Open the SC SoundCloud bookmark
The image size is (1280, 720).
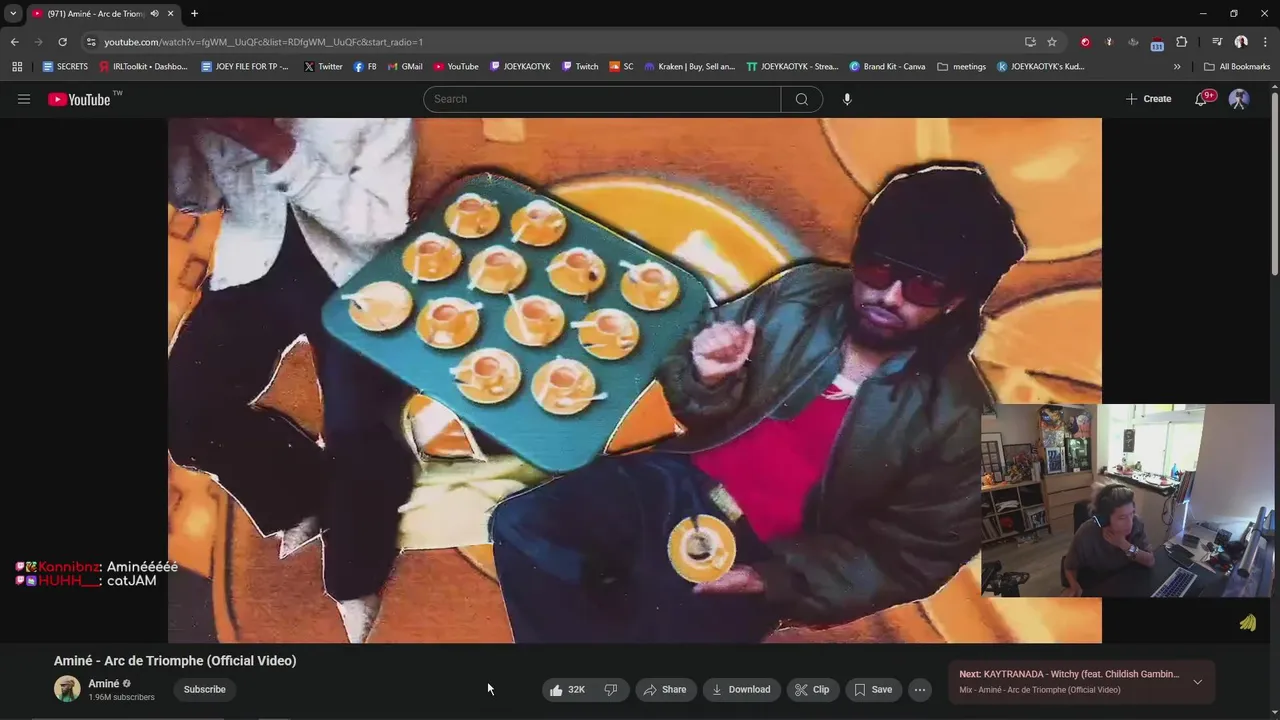click(621, 67)
